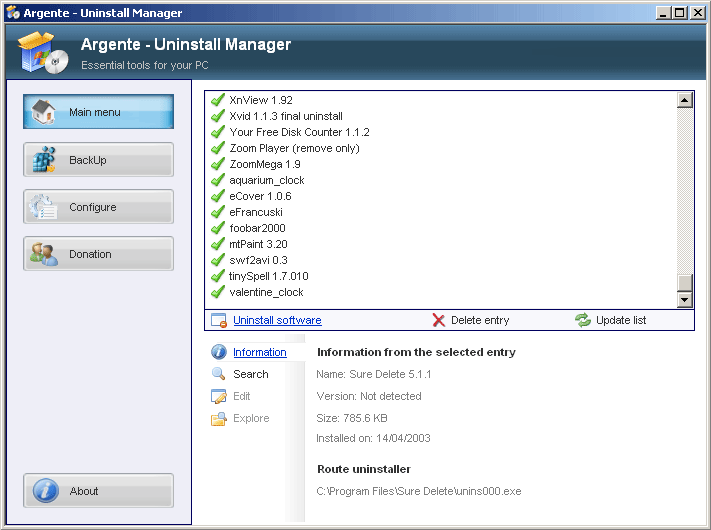The height and width of the screenshot is (530, 711).
Task: Click the Main menu house icon
Action: point(44,111)
